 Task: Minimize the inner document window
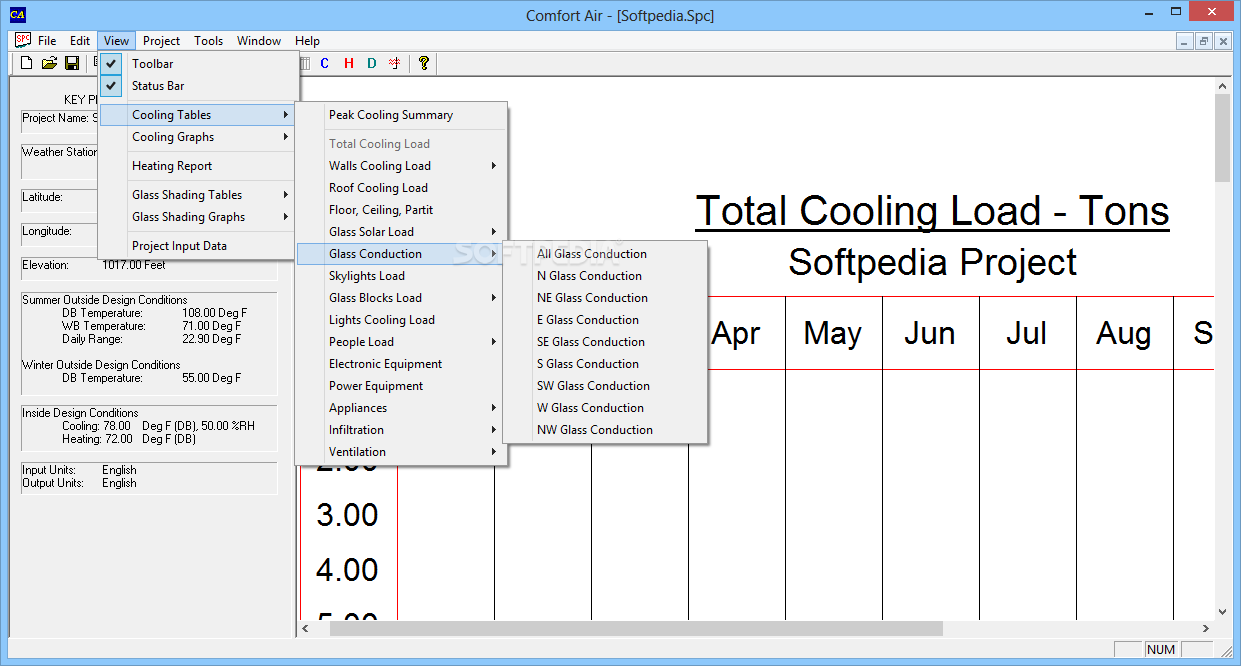click(1184, 41)
